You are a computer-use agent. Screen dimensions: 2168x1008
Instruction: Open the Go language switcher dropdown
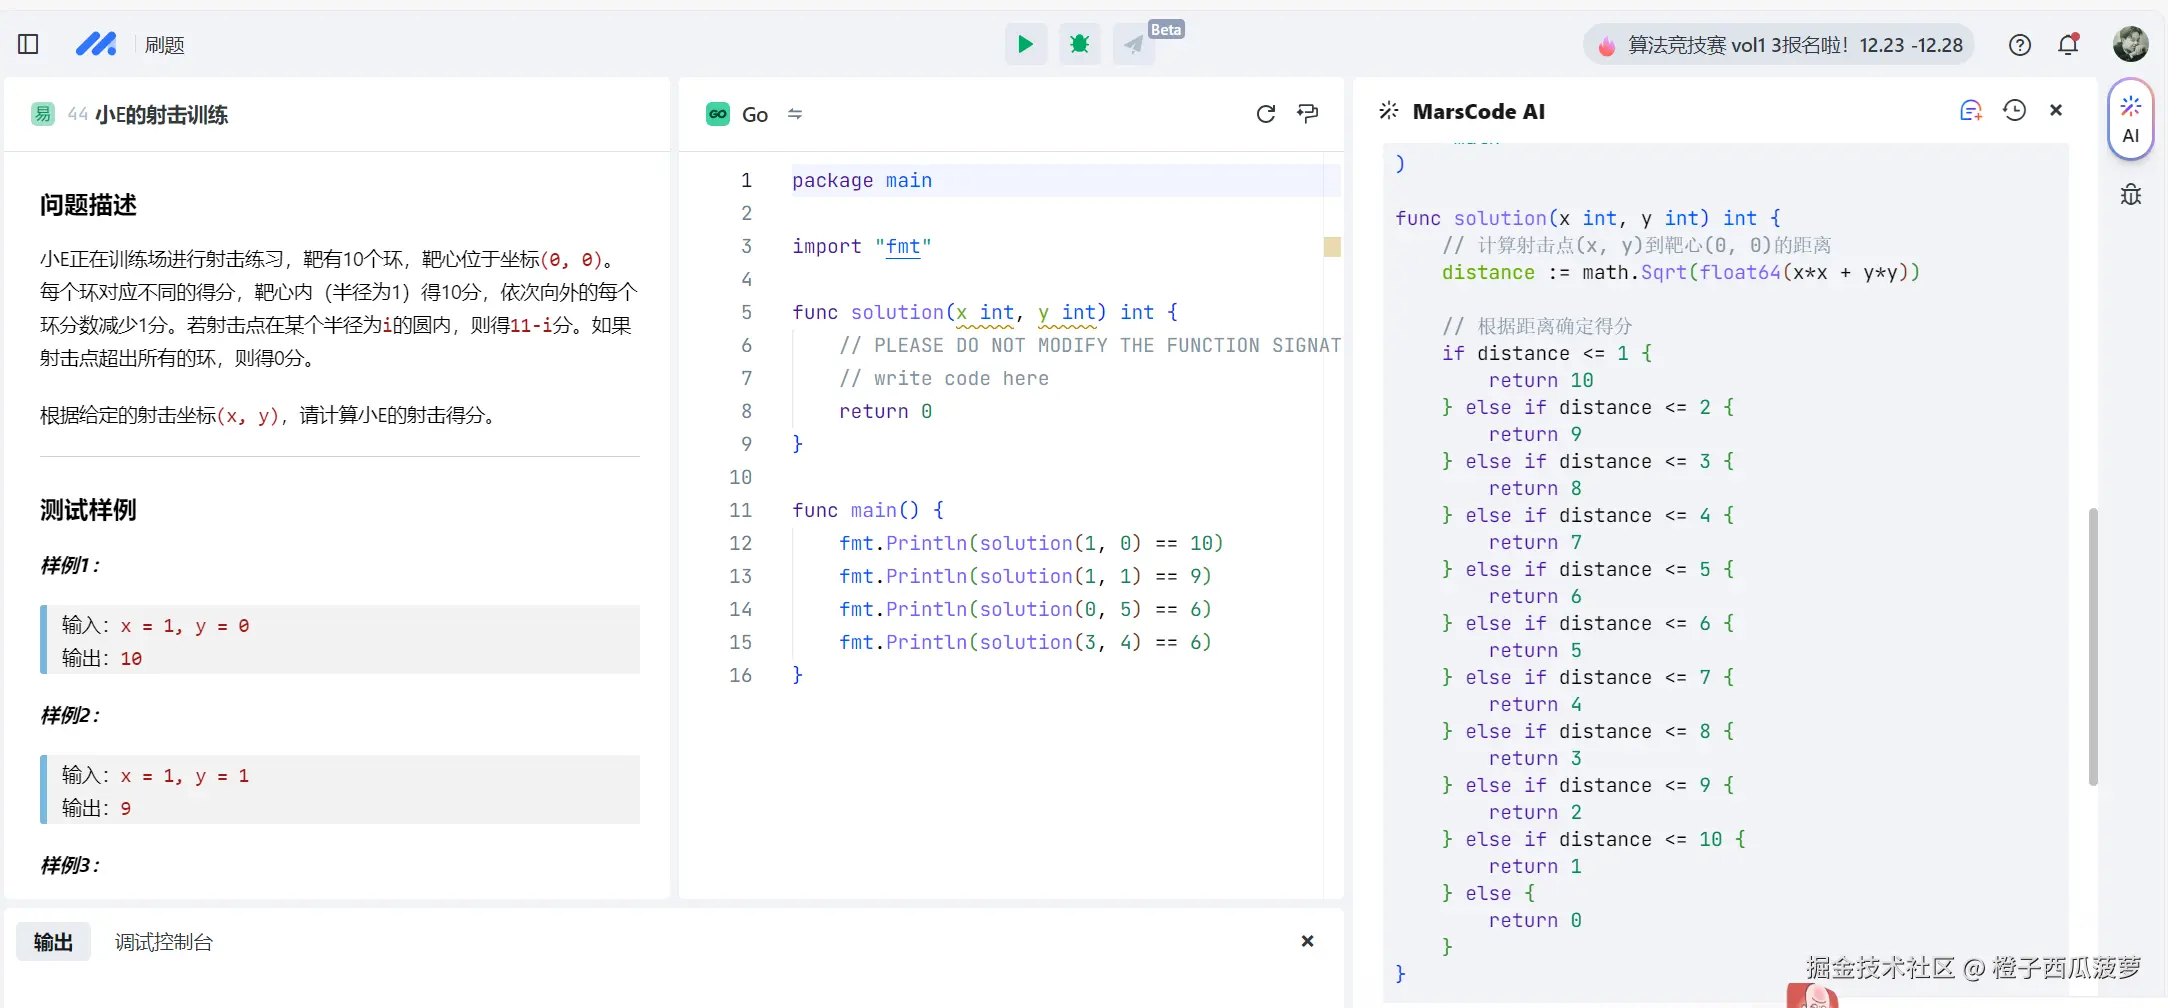pos(795,114)
